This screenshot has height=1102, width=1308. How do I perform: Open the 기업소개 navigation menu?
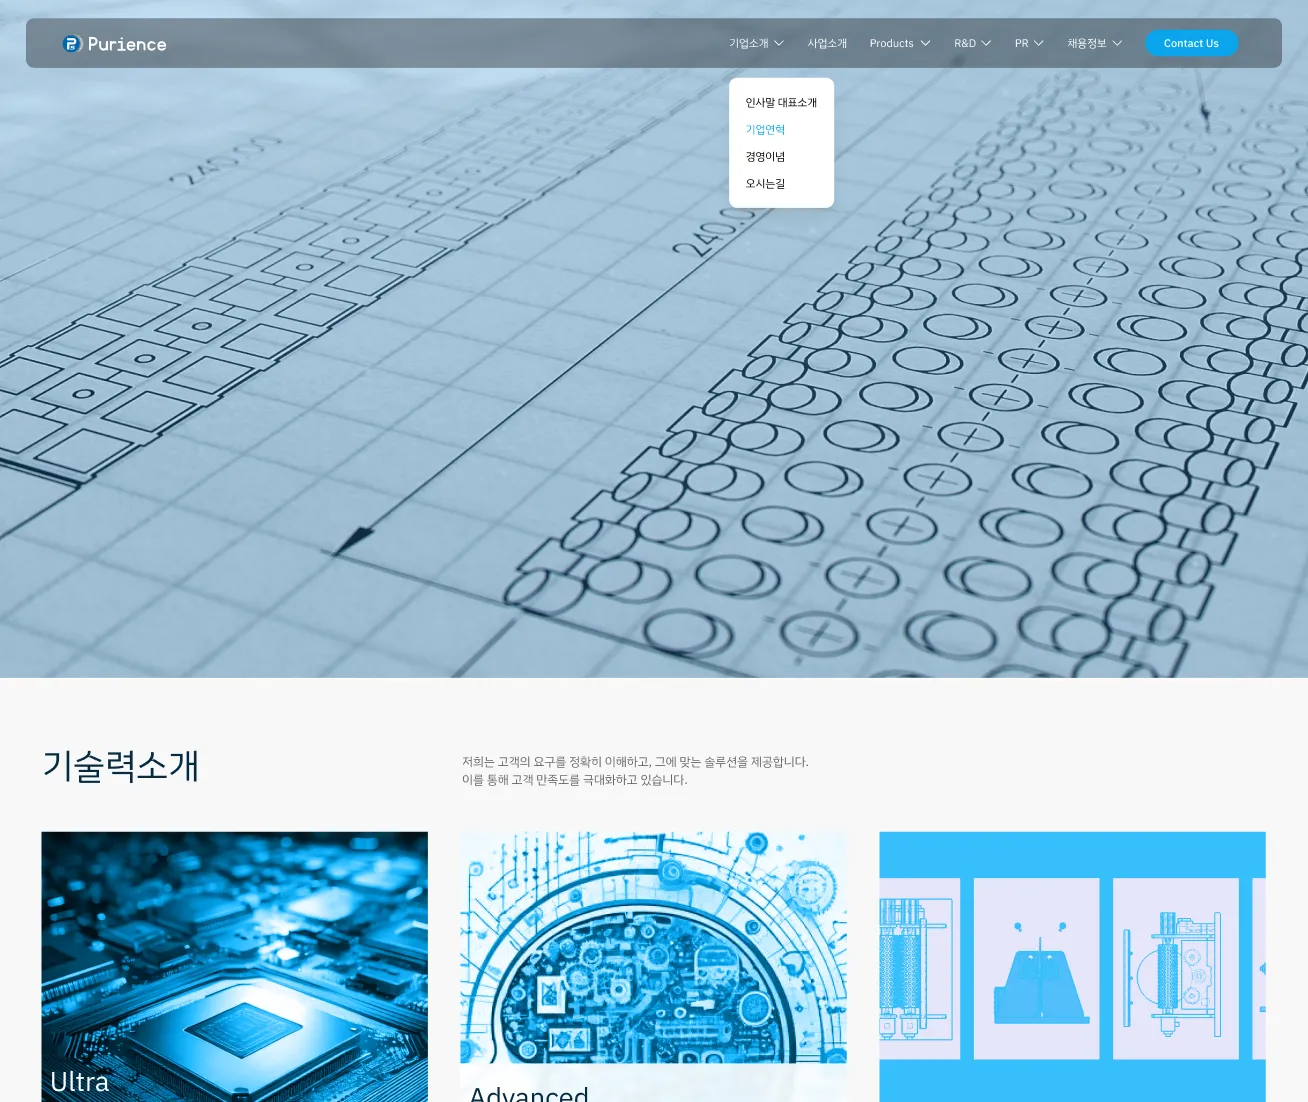(x=749, y=43)
